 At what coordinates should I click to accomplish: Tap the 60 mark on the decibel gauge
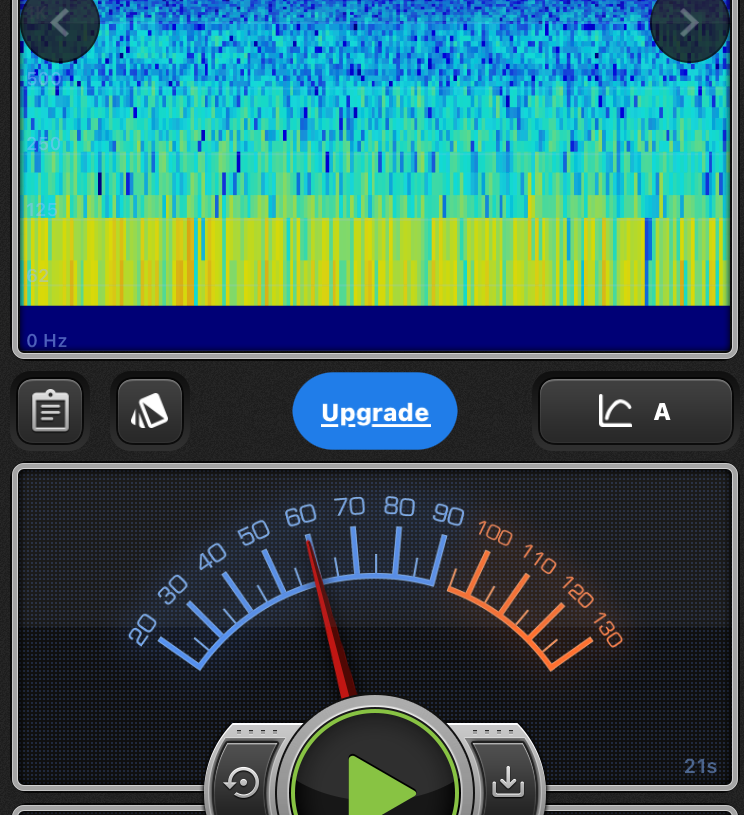tap(300, 516)
